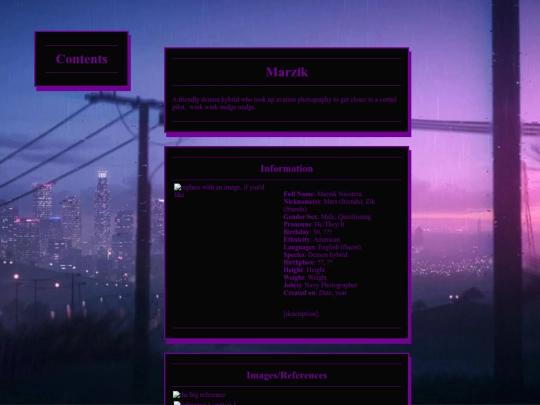
Task: Click the 'Ethnicity: American' line
Action: [x=312, y=240]
